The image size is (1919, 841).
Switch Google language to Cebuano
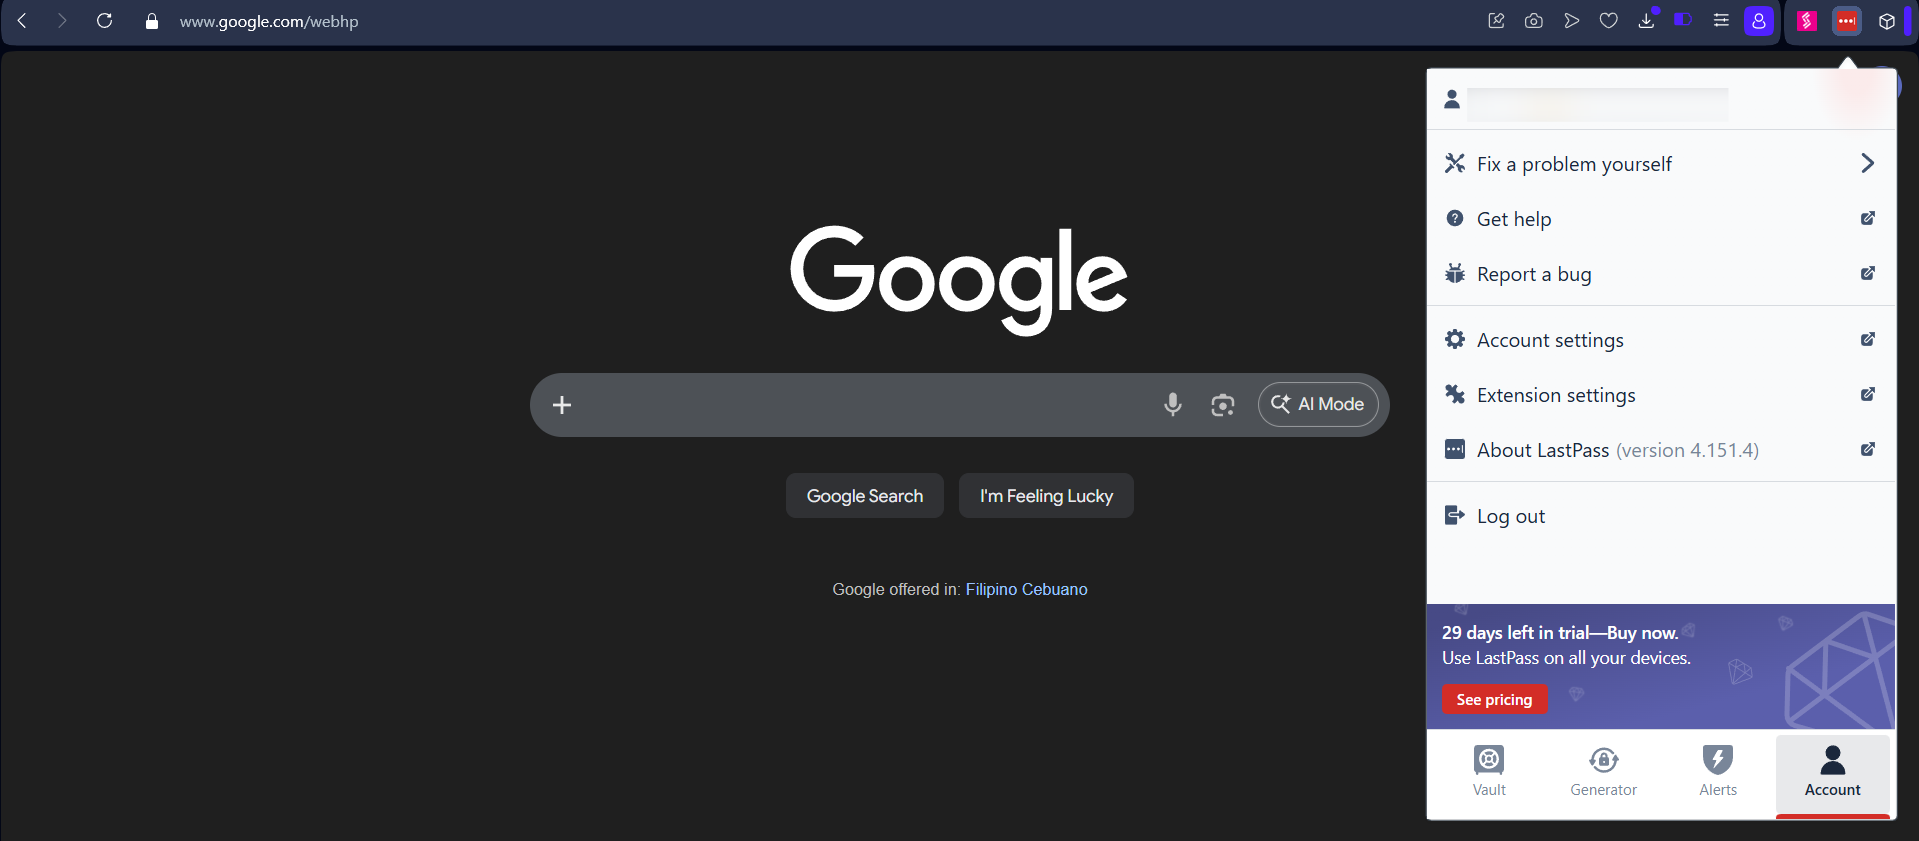1055,590
